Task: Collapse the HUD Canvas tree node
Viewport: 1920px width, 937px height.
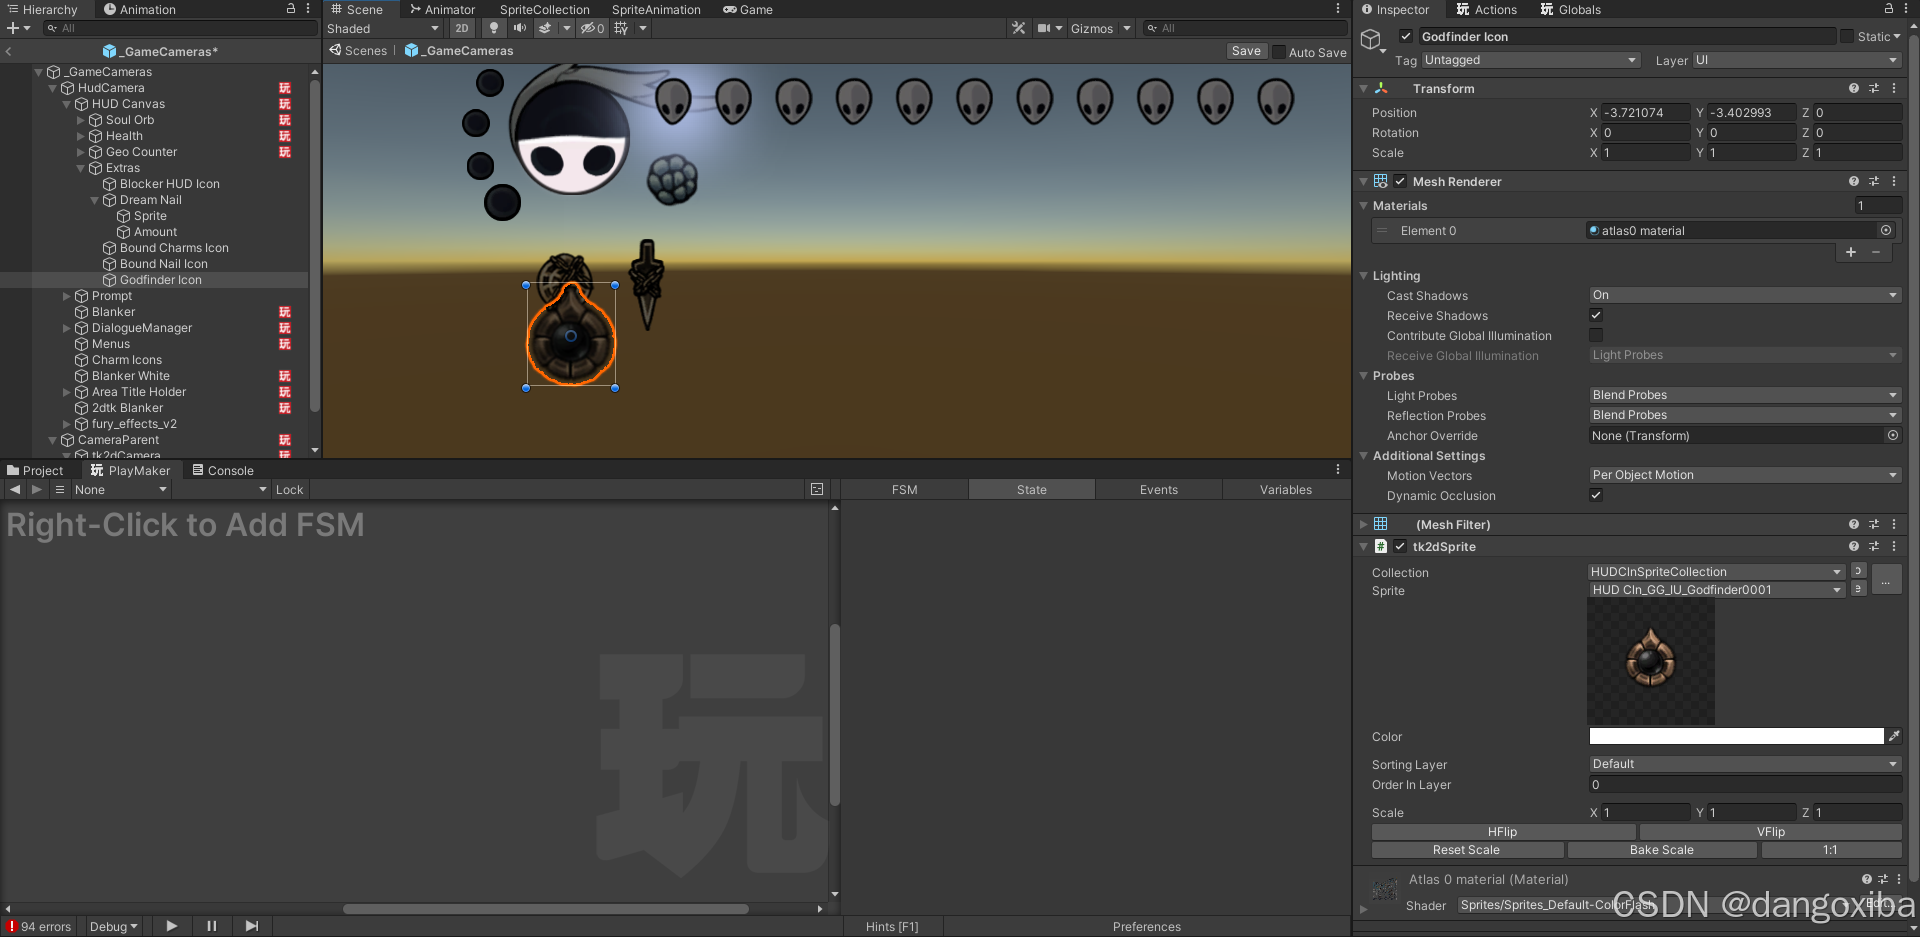Action: pyautogui.click(x=67, y=104)
